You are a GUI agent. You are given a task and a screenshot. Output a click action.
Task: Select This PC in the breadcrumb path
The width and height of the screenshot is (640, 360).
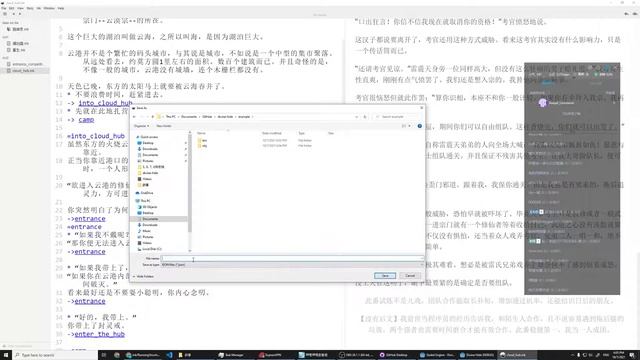click(x=171, y=117)
